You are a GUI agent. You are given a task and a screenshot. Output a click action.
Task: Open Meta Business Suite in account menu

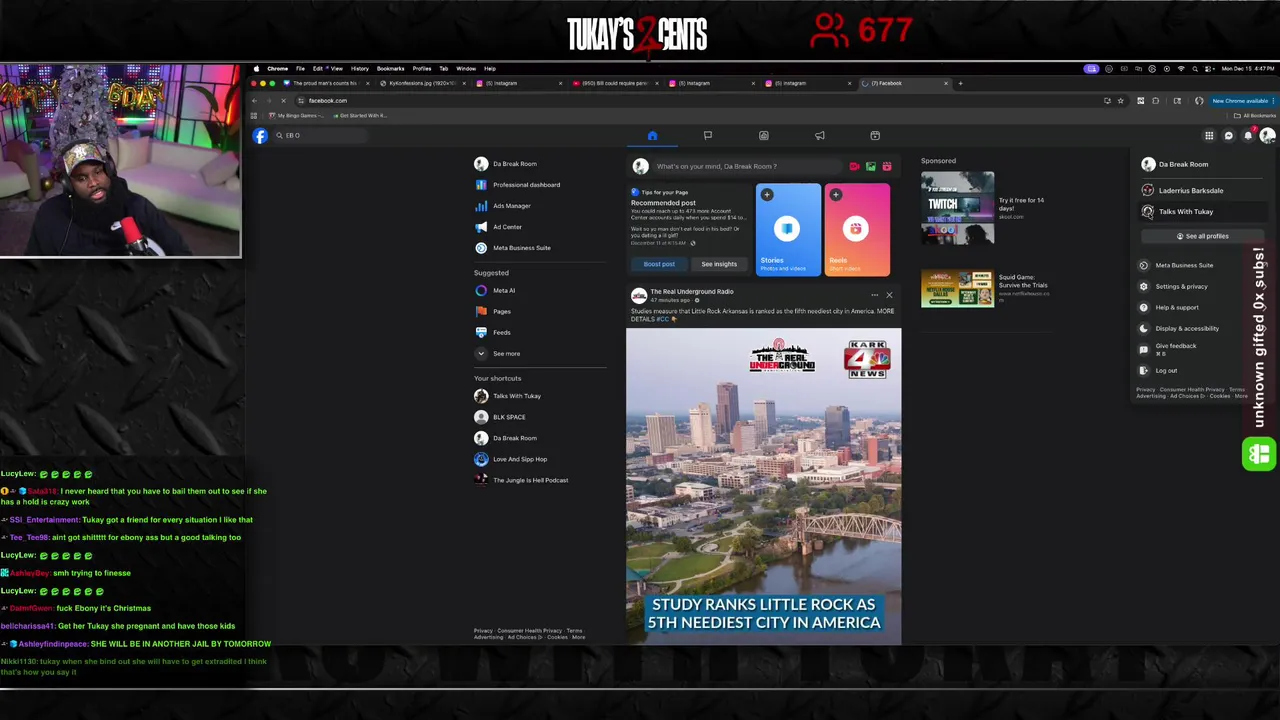pos(1203,265)
